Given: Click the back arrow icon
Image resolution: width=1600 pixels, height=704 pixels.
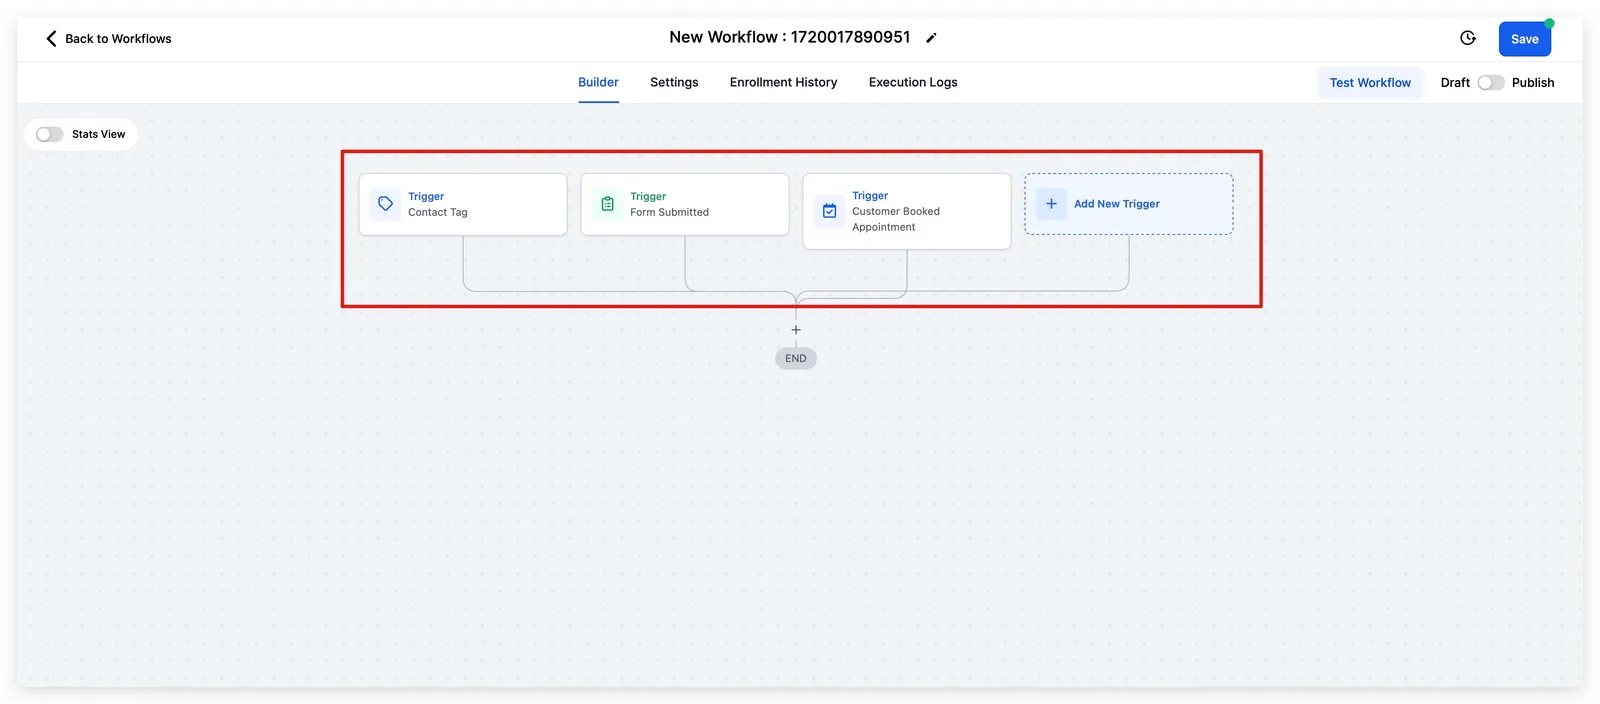Looking at the screenshot, I should click(51, 38).
